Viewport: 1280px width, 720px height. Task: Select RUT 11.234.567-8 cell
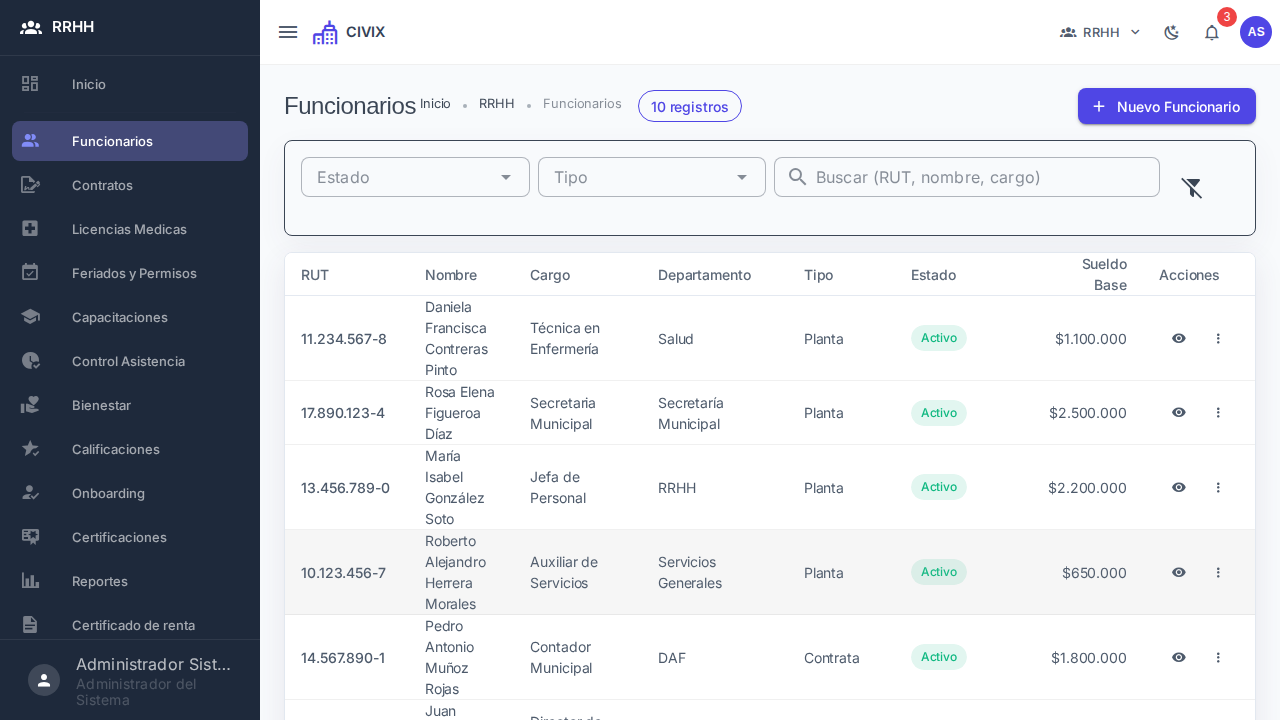(344, 338)
